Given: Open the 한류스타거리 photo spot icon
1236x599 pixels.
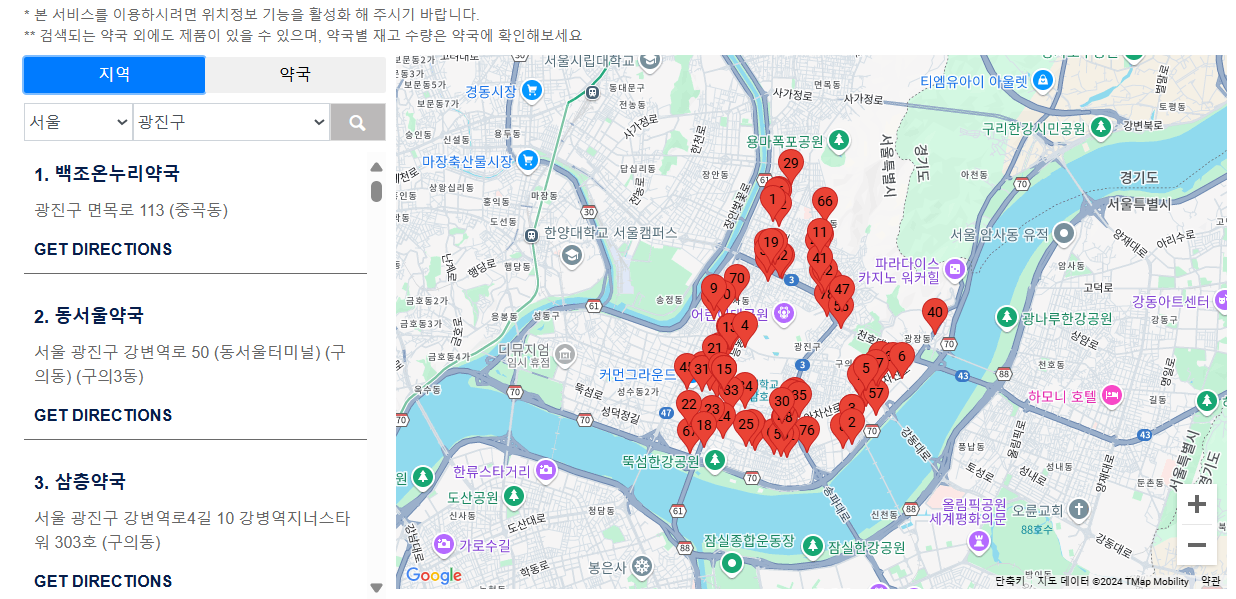Looking at the screenshot, I should pyautogui.click(x=546, y=469).
